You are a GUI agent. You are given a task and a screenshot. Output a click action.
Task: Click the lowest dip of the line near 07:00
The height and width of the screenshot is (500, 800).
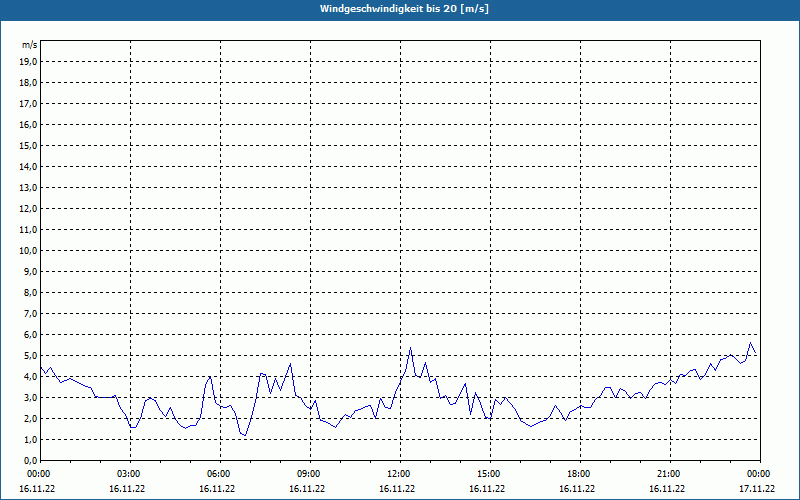click(x=244, y=436)
